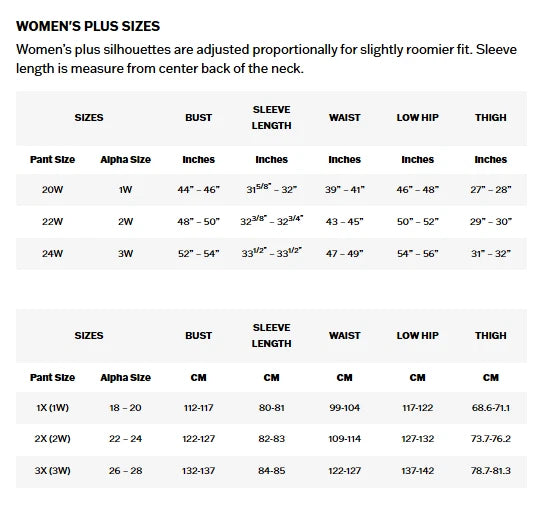Viewport: 540px width, 505px height.
Task: Click the 1W alpha size cell
Action: click(x=125, y=189)
